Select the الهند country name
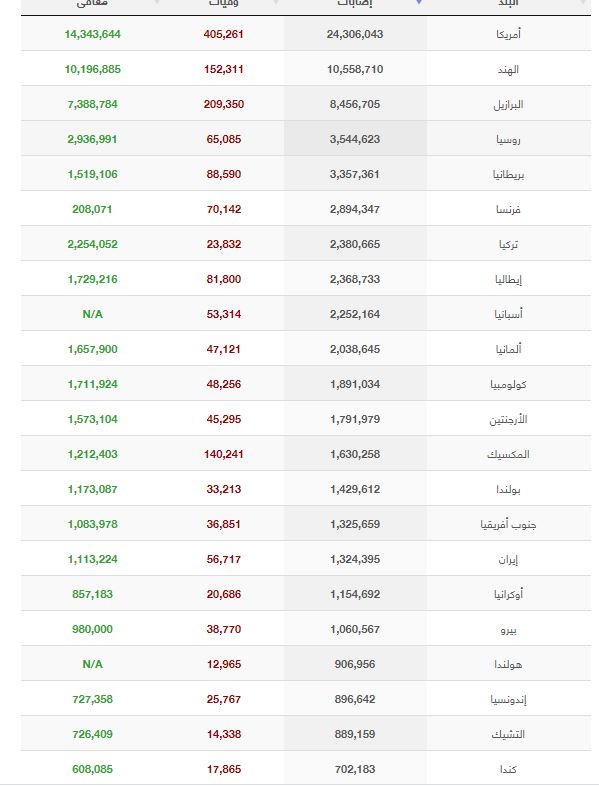 click(x=508, y=69)
